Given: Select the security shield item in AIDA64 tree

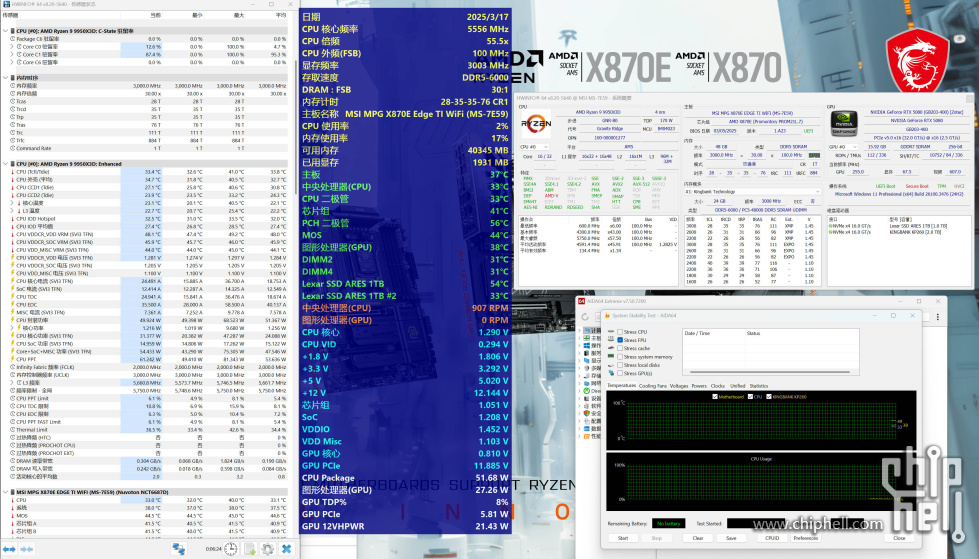Looking at the screenshot, I should point(587,413).
